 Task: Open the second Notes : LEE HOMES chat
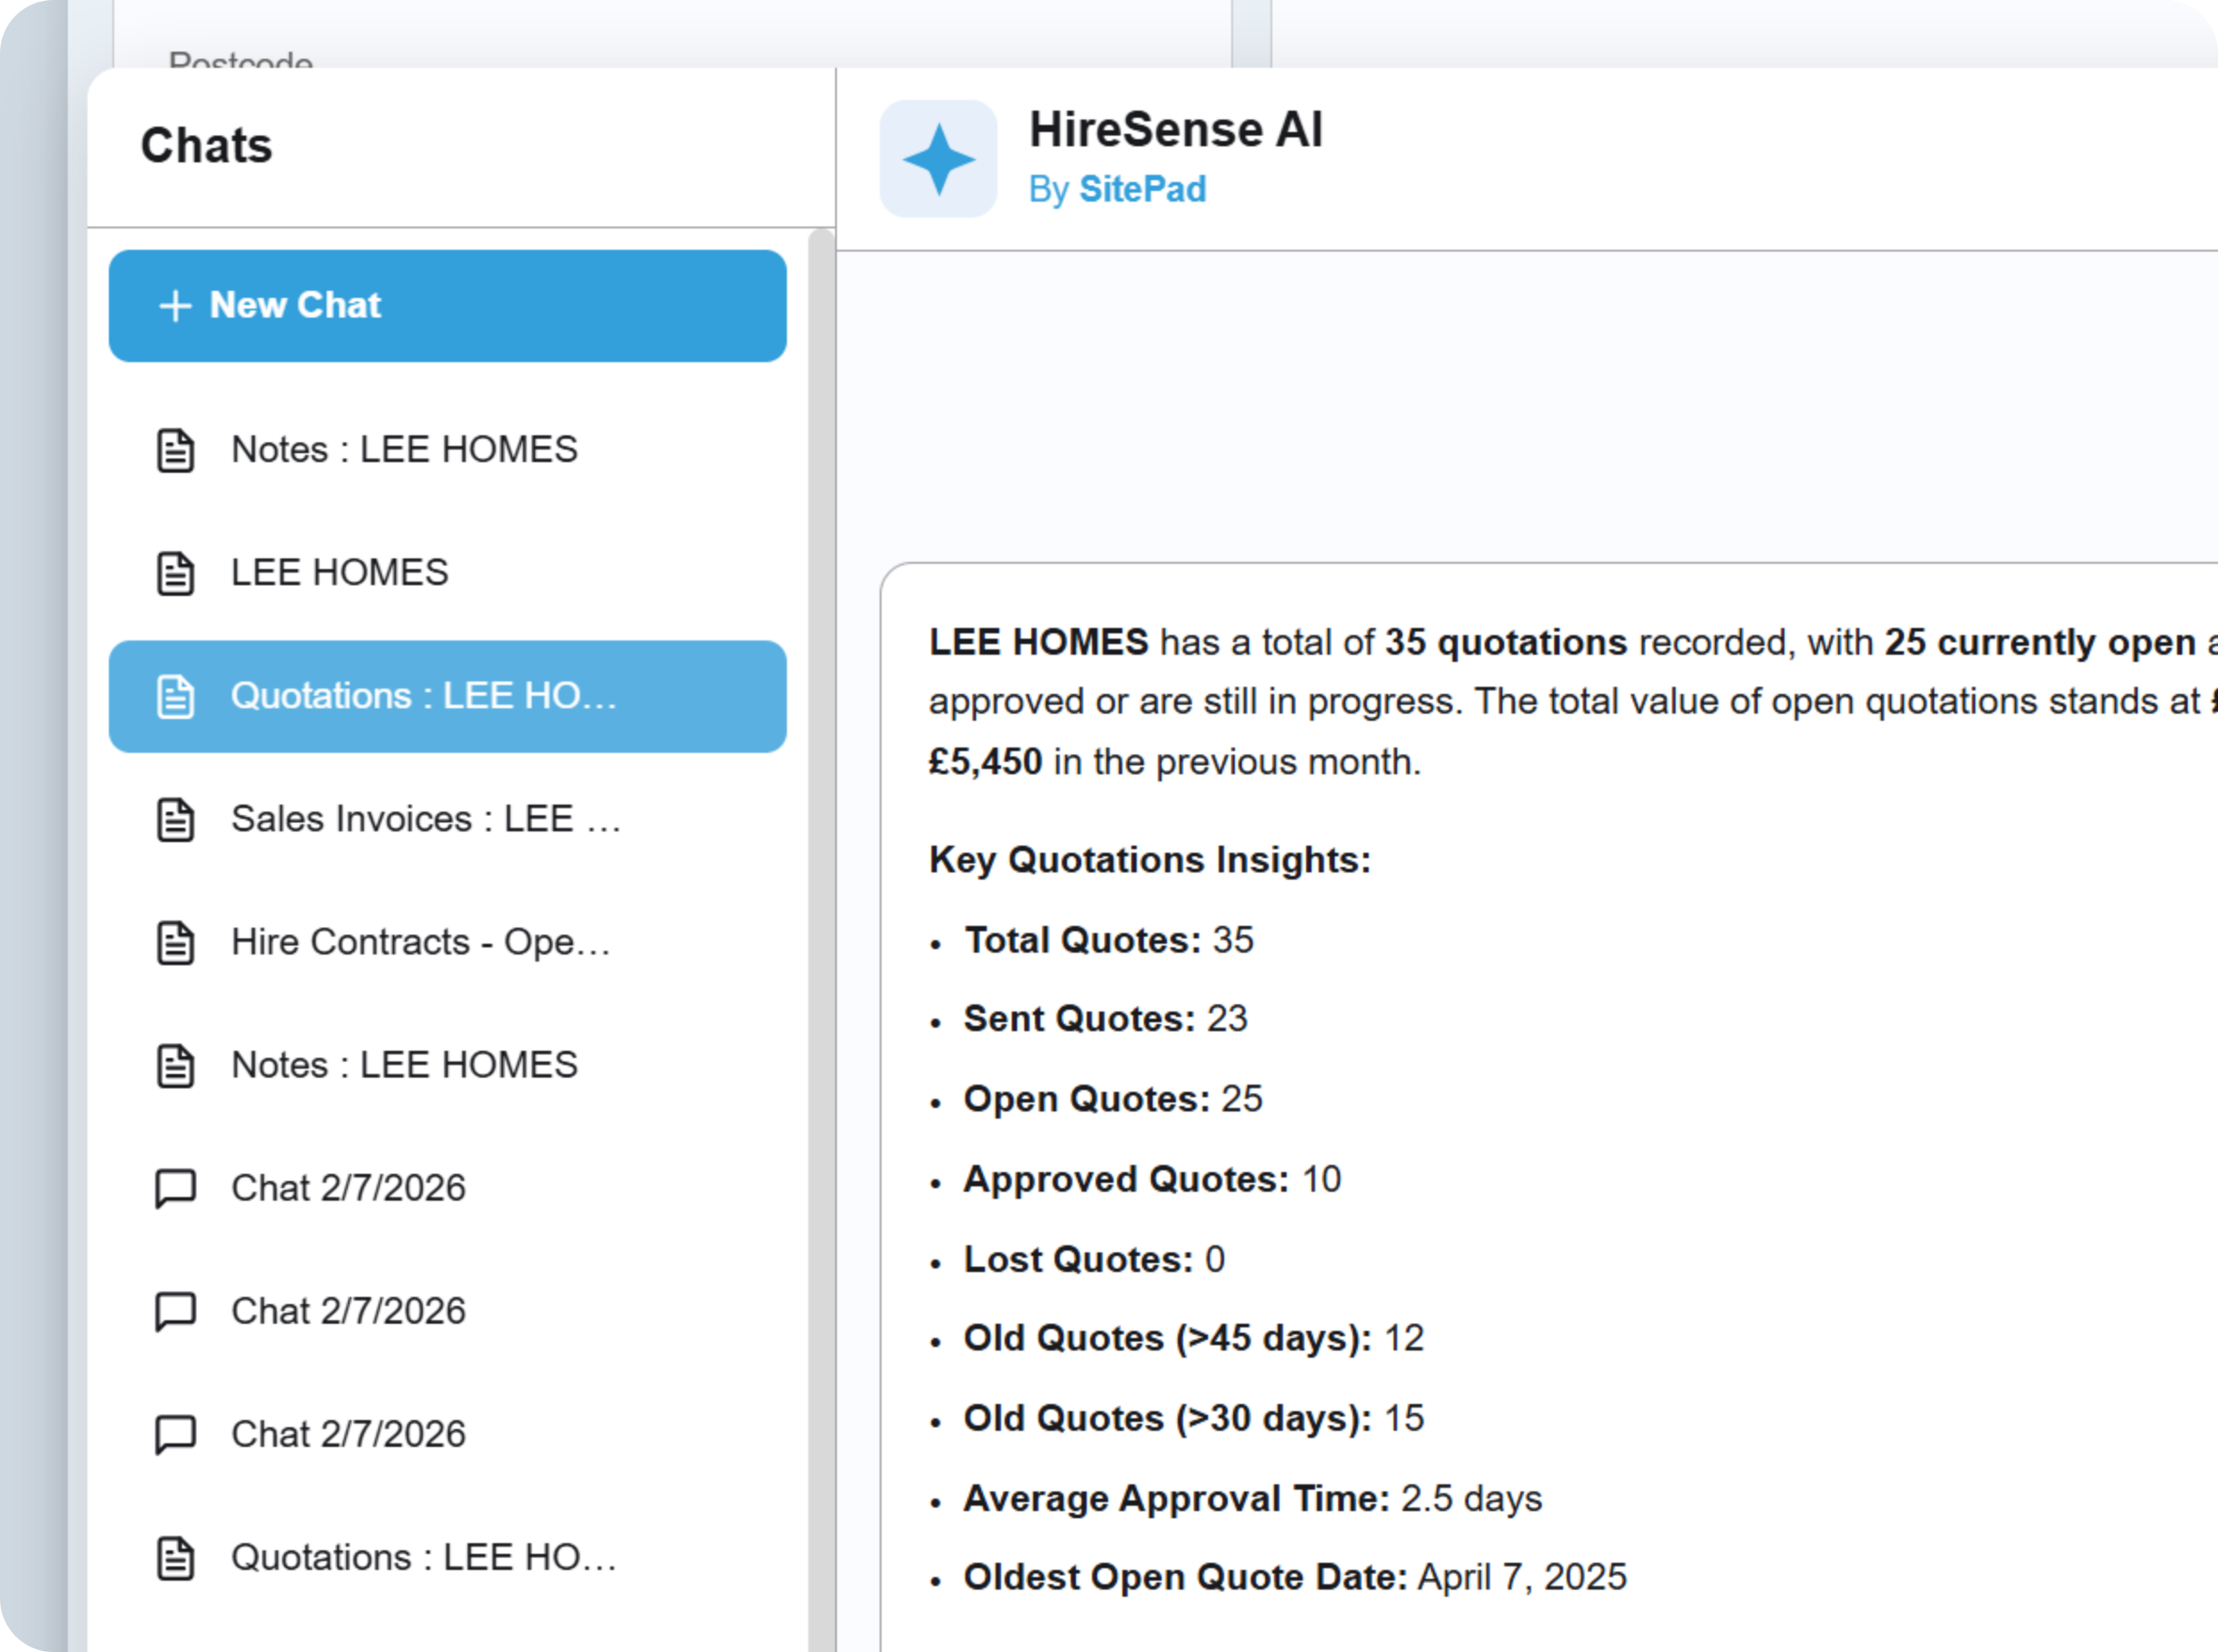[x=404, y=1065]
